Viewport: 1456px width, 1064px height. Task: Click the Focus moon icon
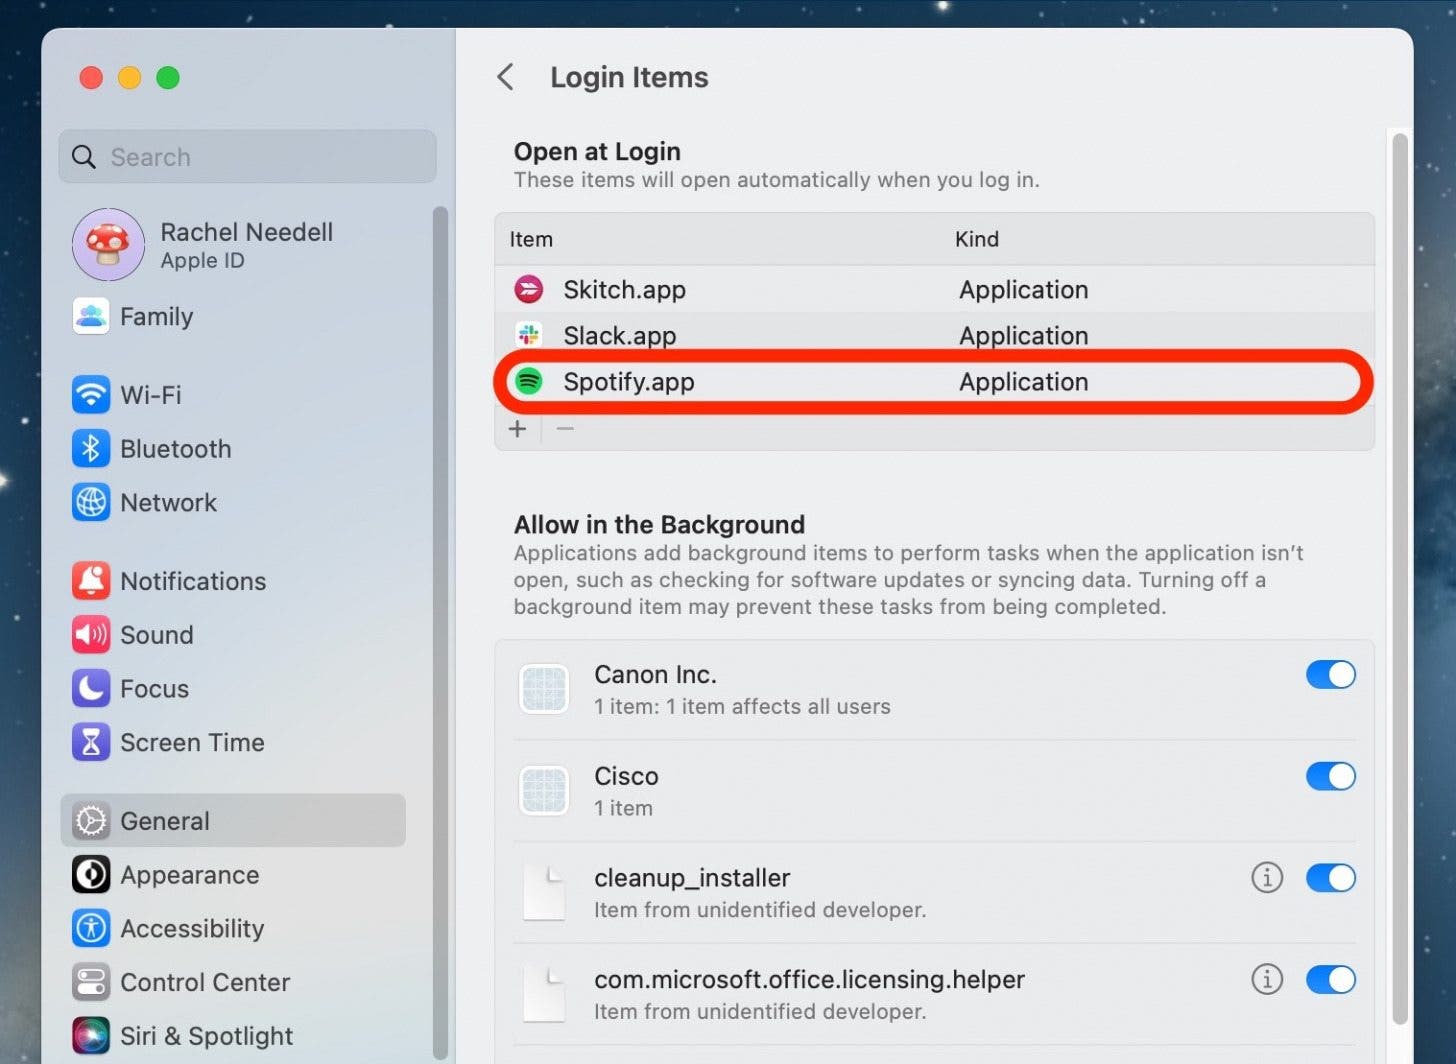pos(91,689)
